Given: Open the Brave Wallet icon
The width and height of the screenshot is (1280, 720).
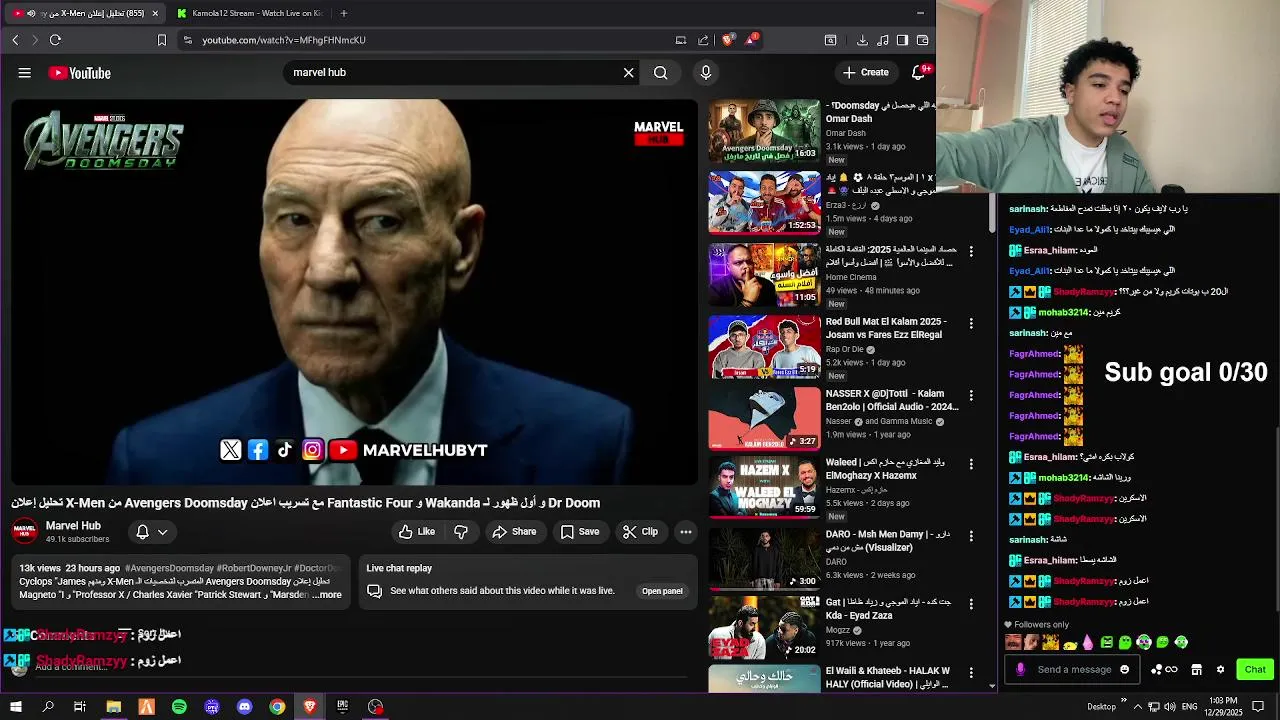Looking at the screenshot, I should [x=922, y=40].
